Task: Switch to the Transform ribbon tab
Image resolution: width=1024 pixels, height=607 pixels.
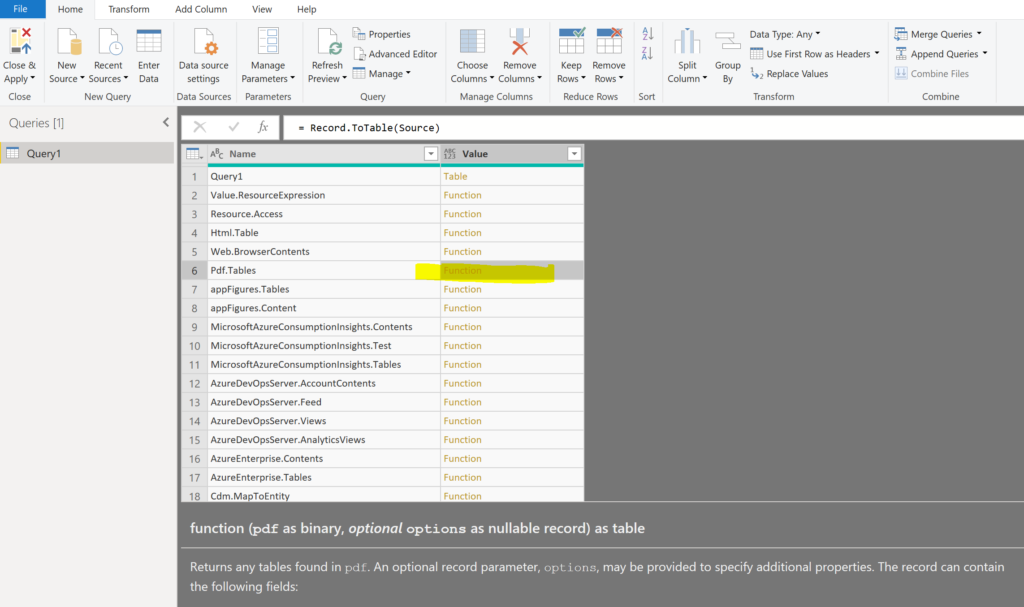Action: tap(128, 9)
